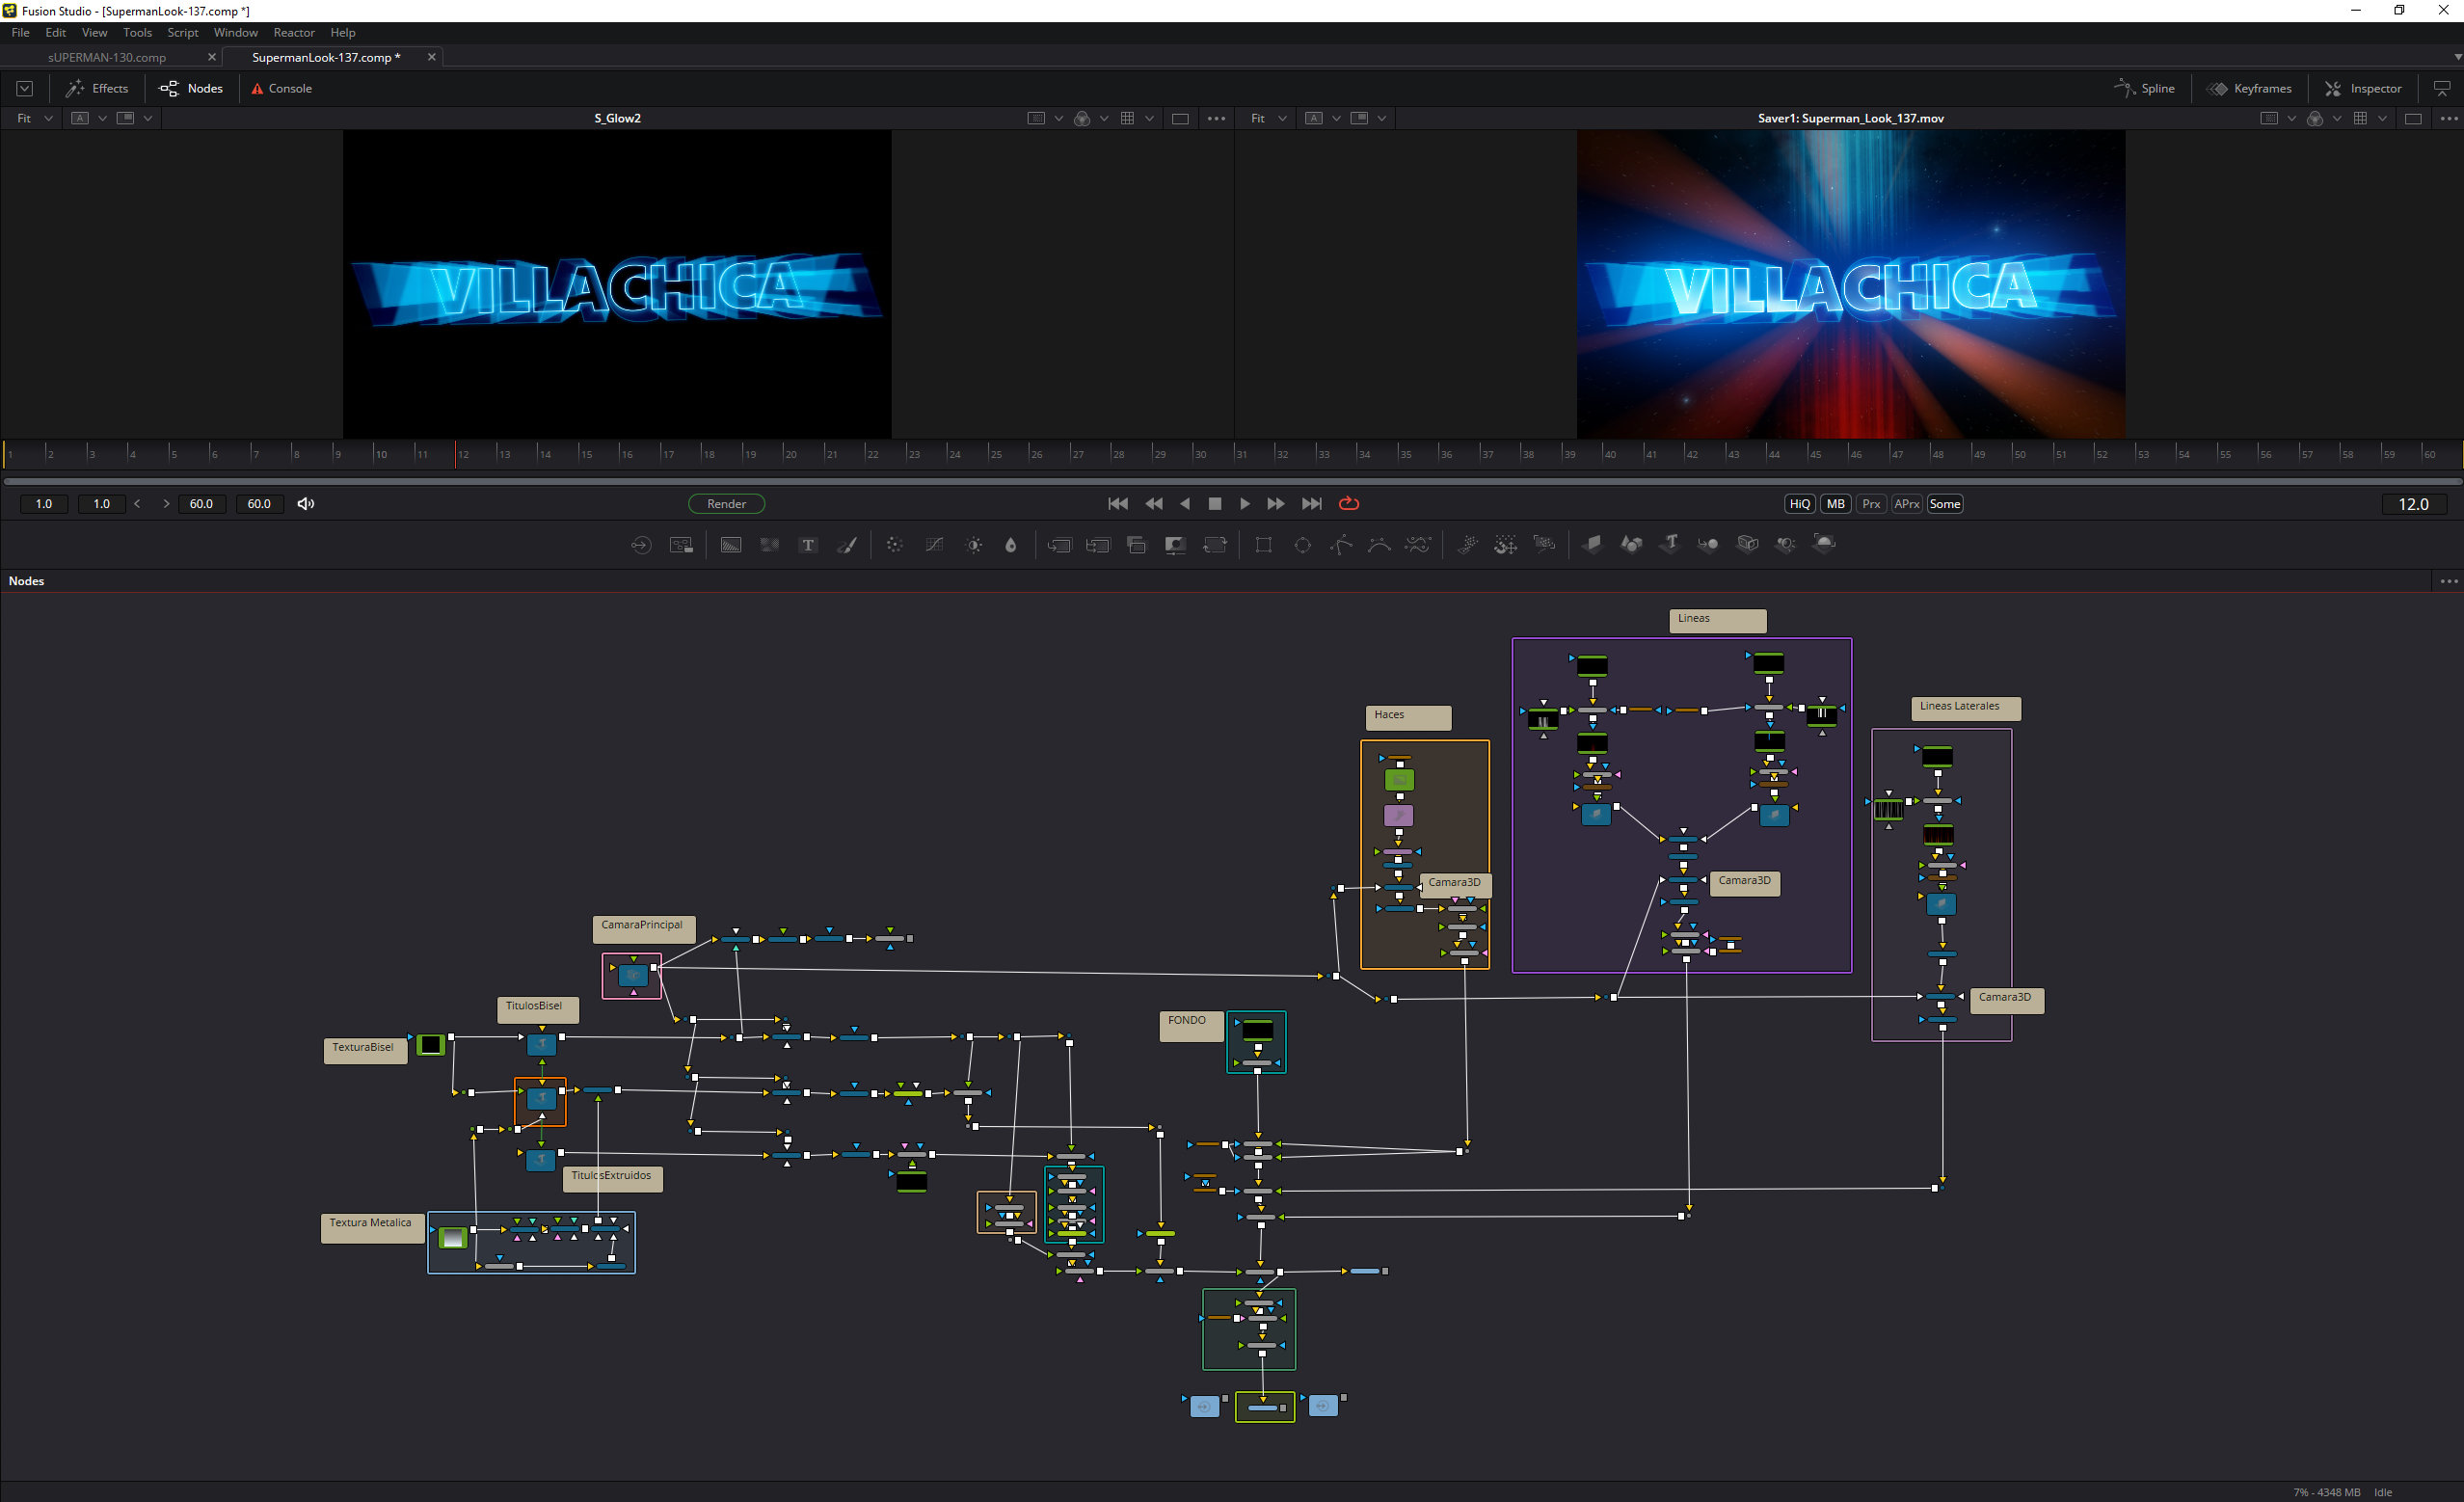Open left viewer Fit zoom dropdown

coord(34,118)
